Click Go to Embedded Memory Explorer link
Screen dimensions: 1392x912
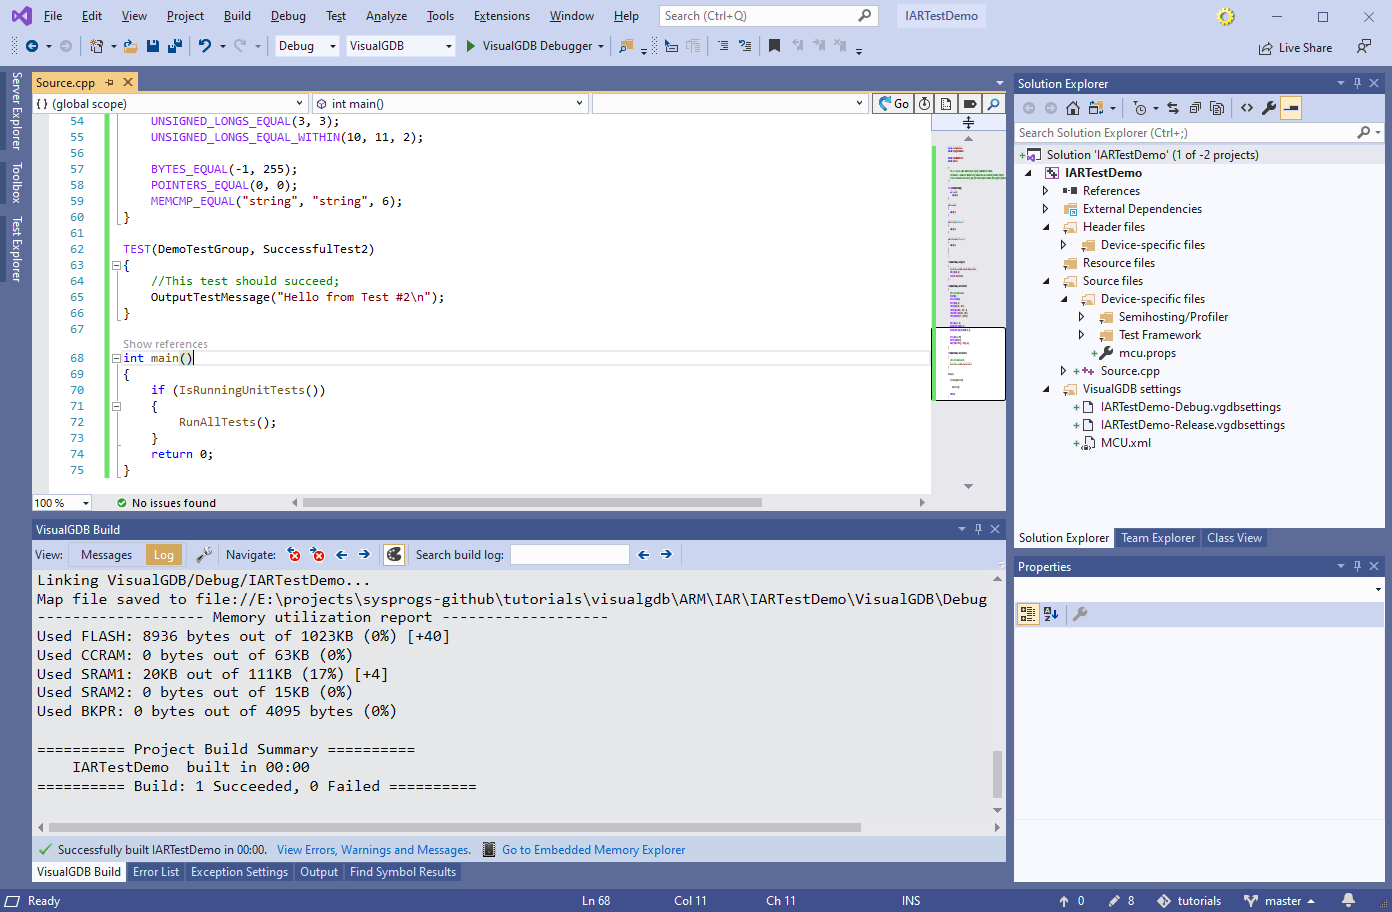click(593, 850)
